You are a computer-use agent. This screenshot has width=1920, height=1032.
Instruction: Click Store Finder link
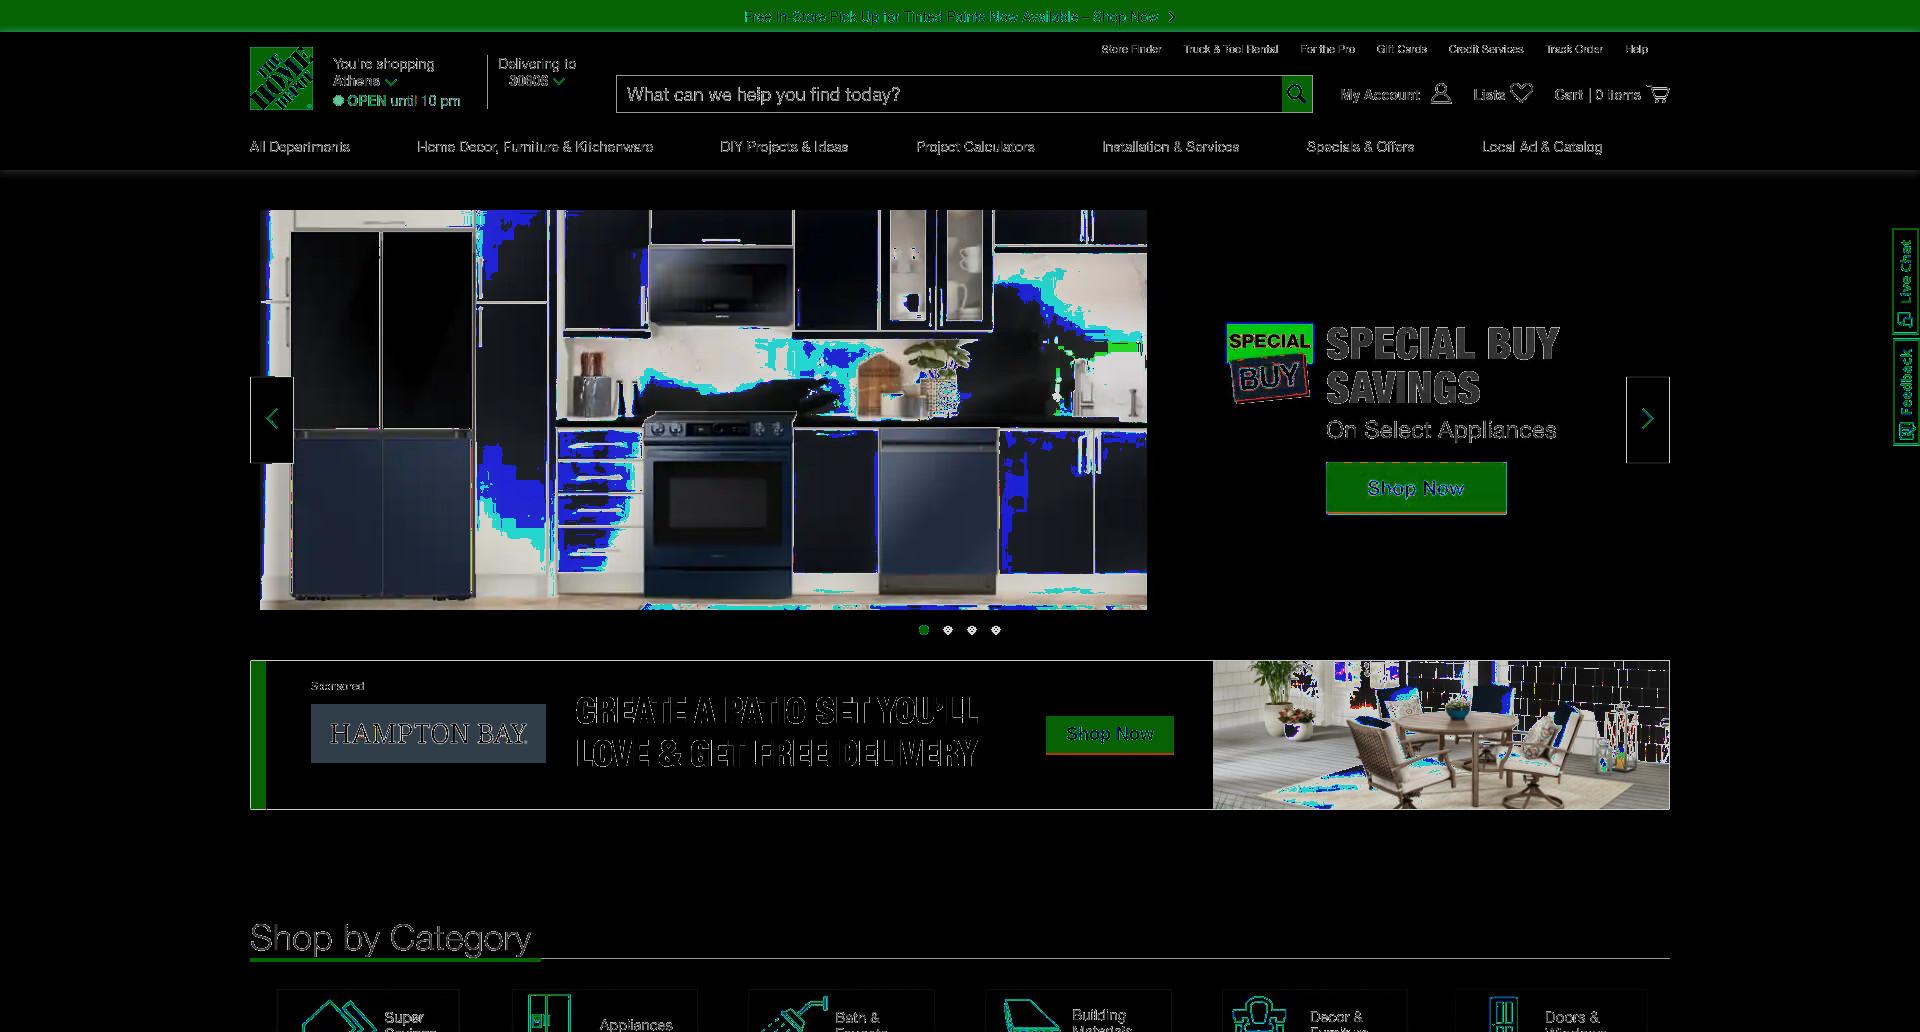coord(1131,49)
